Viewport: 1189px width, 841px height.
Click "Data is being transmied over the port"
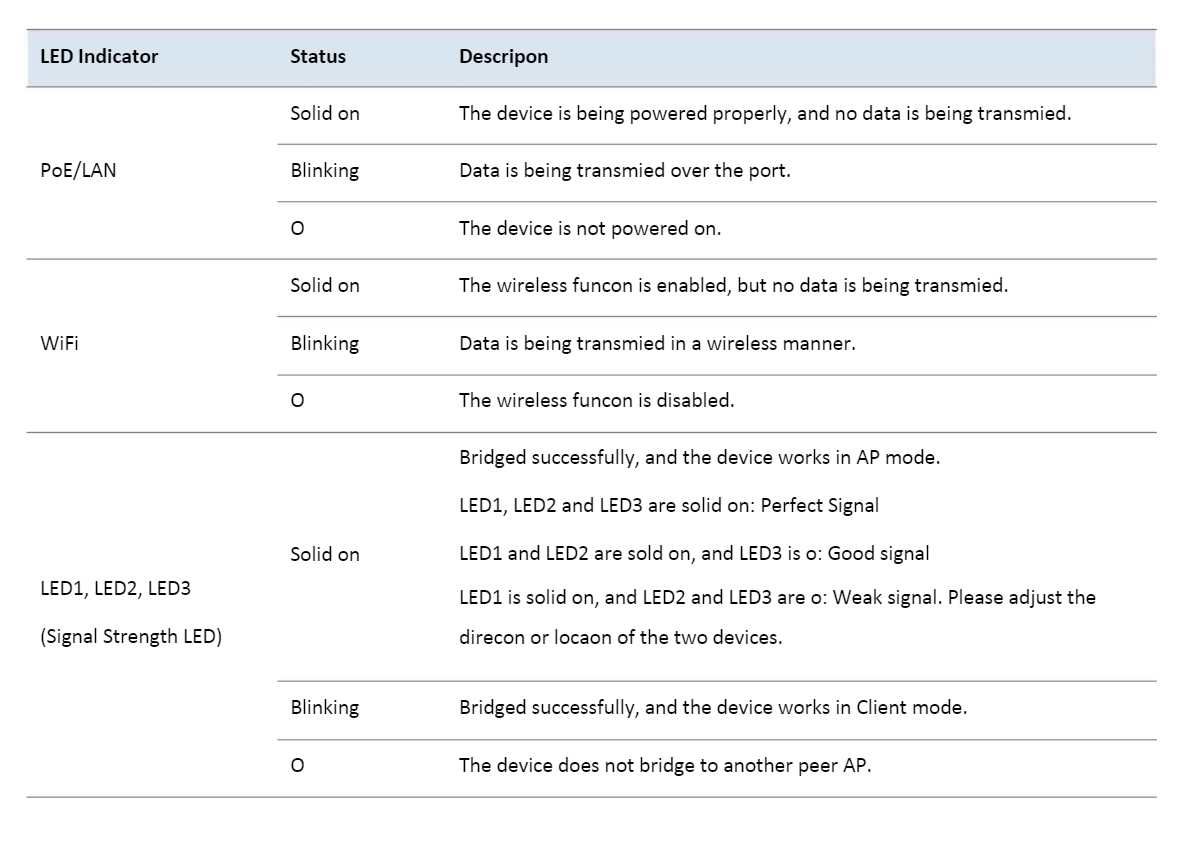624,171
